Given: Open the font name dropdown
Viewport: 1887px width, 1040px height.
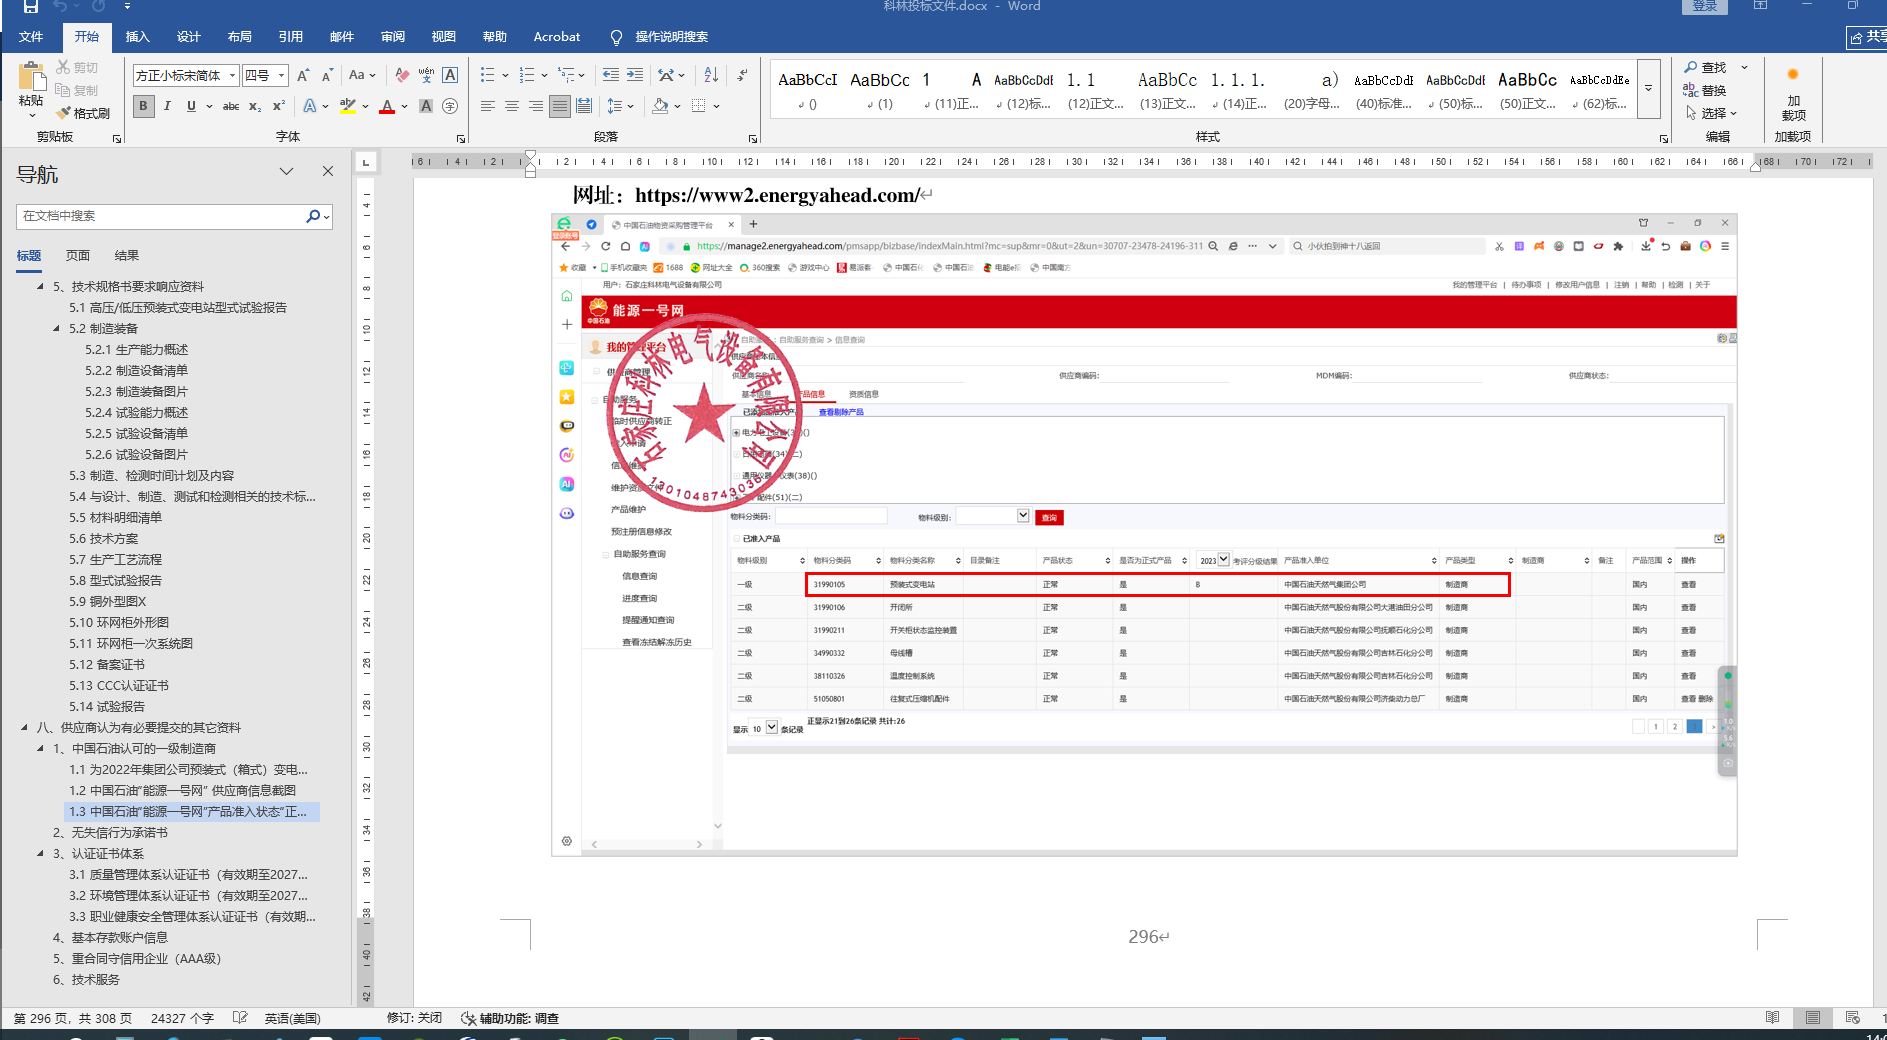Looking at the screenshot, I should coord(232,76).
